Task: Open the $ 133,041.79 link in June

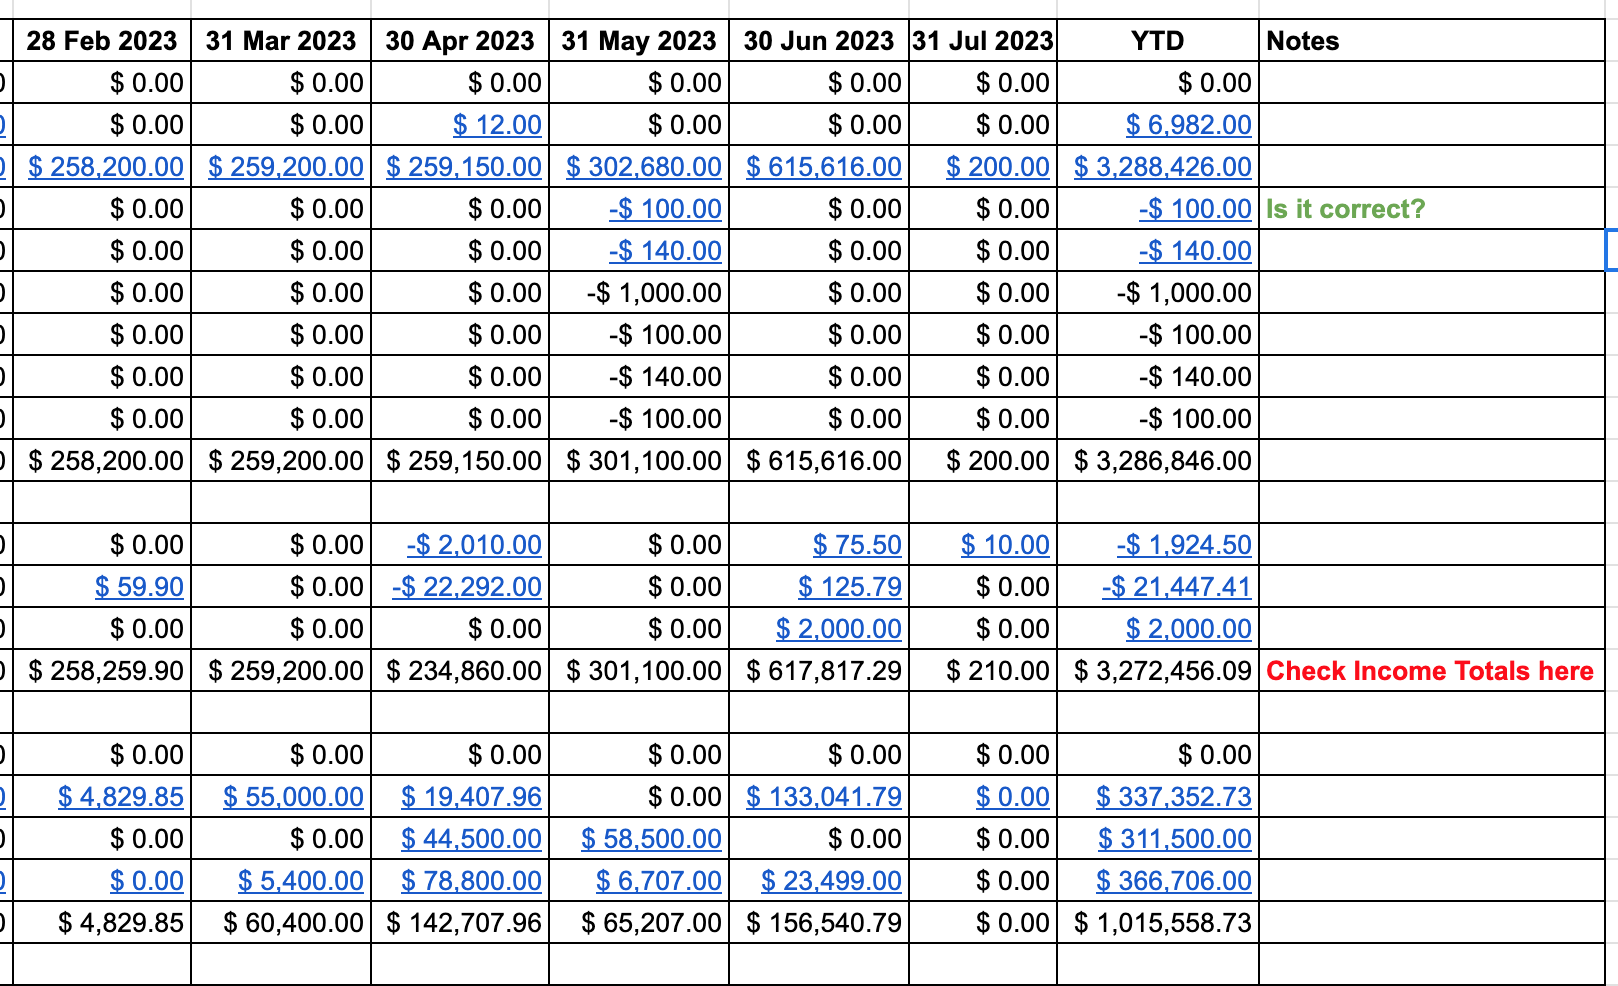Action: pyautogui.click(x=824, y=797)
